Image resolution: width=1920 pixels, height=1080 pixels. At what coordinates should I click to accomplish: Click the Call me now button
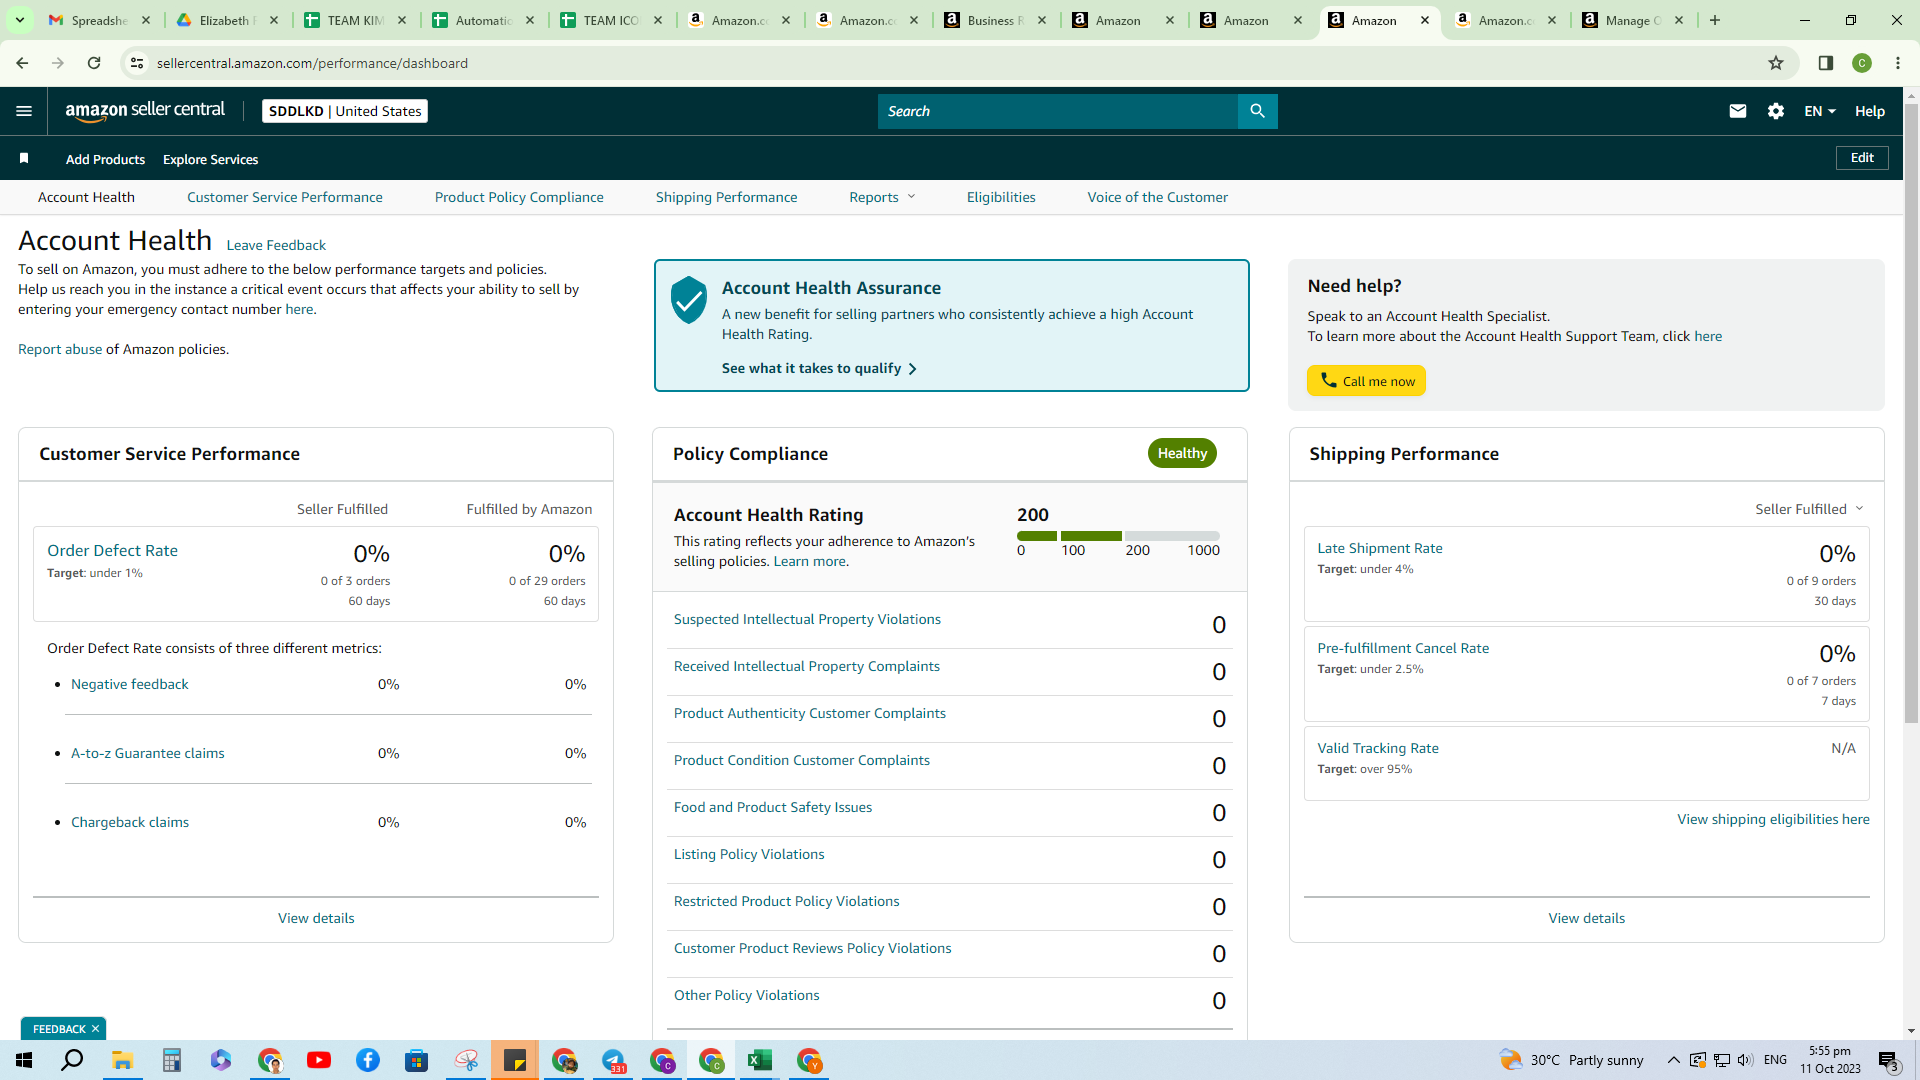pos(1366,381)
